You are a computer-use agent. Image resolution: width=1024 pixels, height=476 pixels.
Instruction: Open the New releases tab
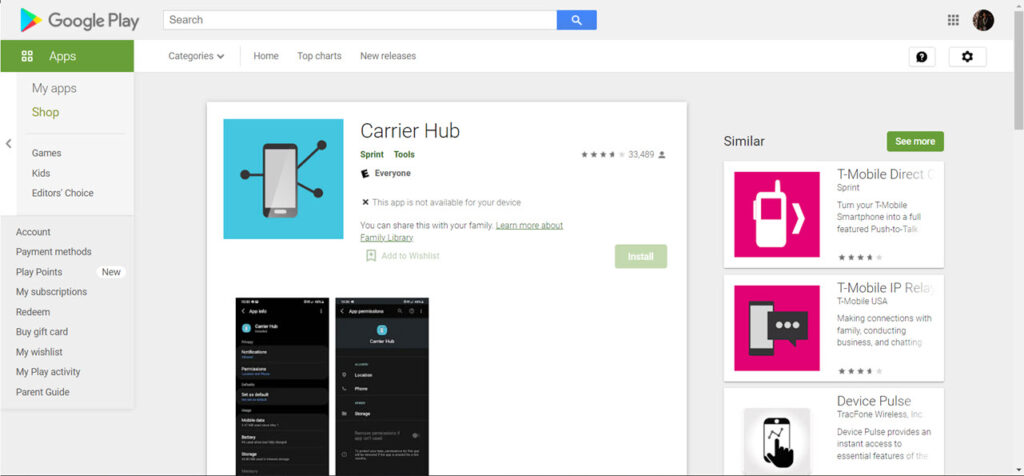click(x=388, y=56)
